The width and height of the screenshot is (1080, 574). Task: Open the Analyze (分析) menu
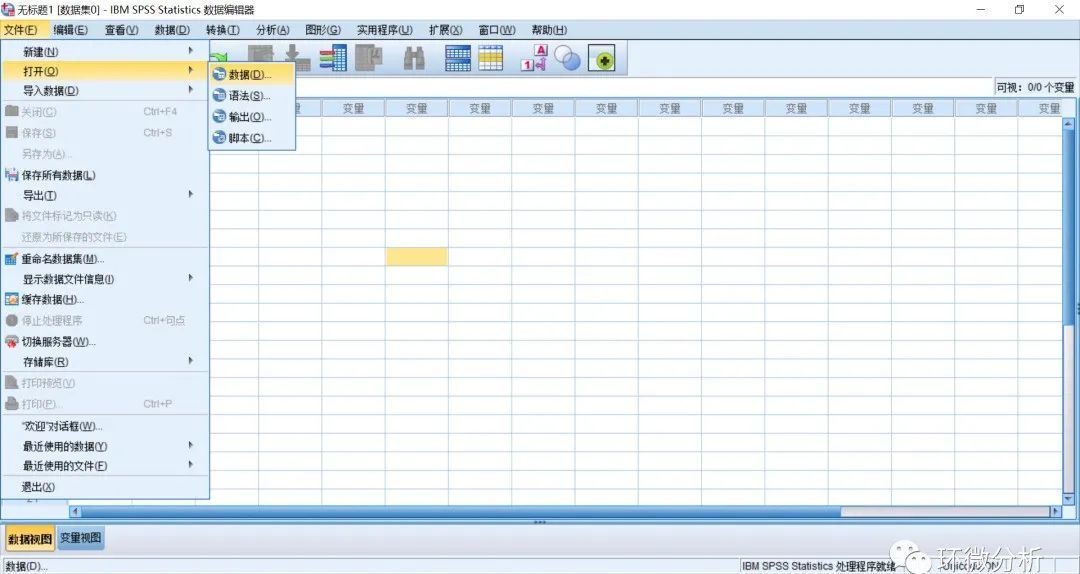point(273,30)
